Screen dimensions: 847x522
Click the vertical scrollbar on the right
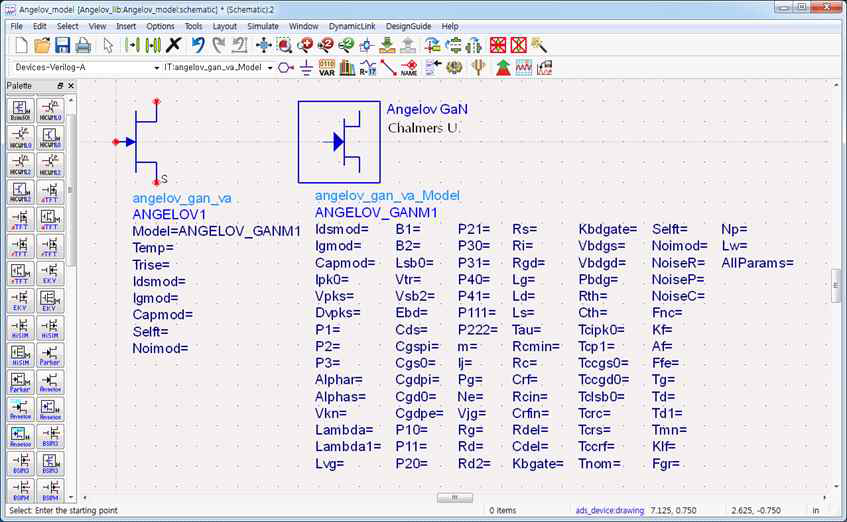tap(836, 284)
